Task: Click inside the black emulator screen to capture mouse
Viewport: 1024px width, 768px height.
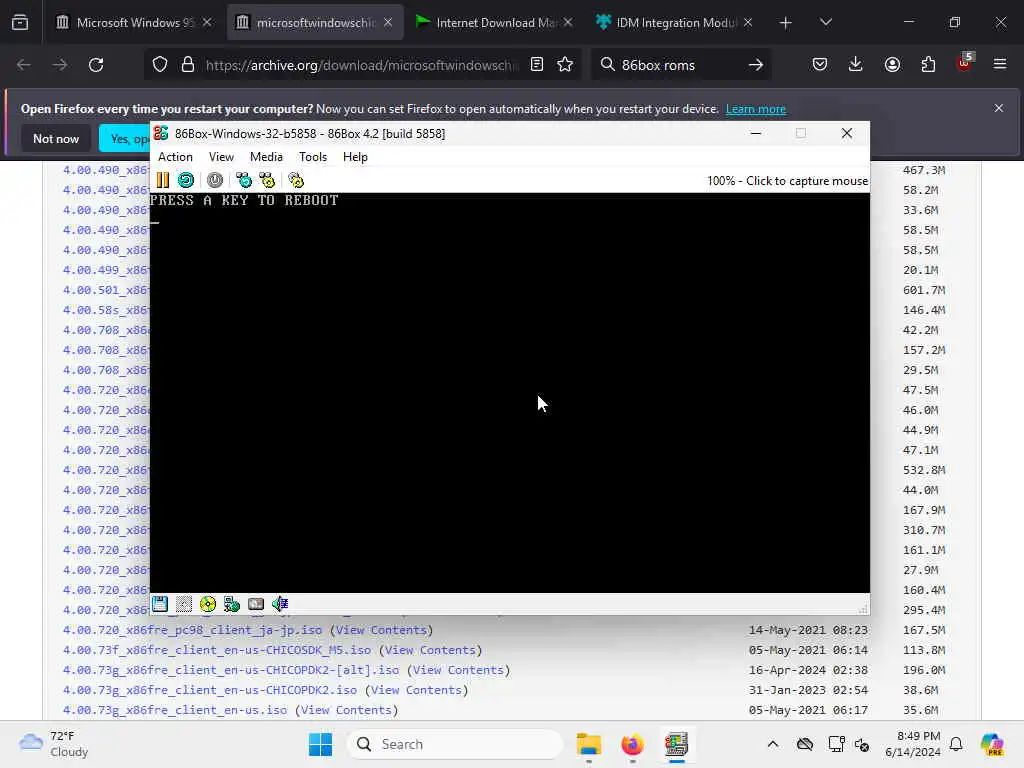Action: click(x=509, y=392)
